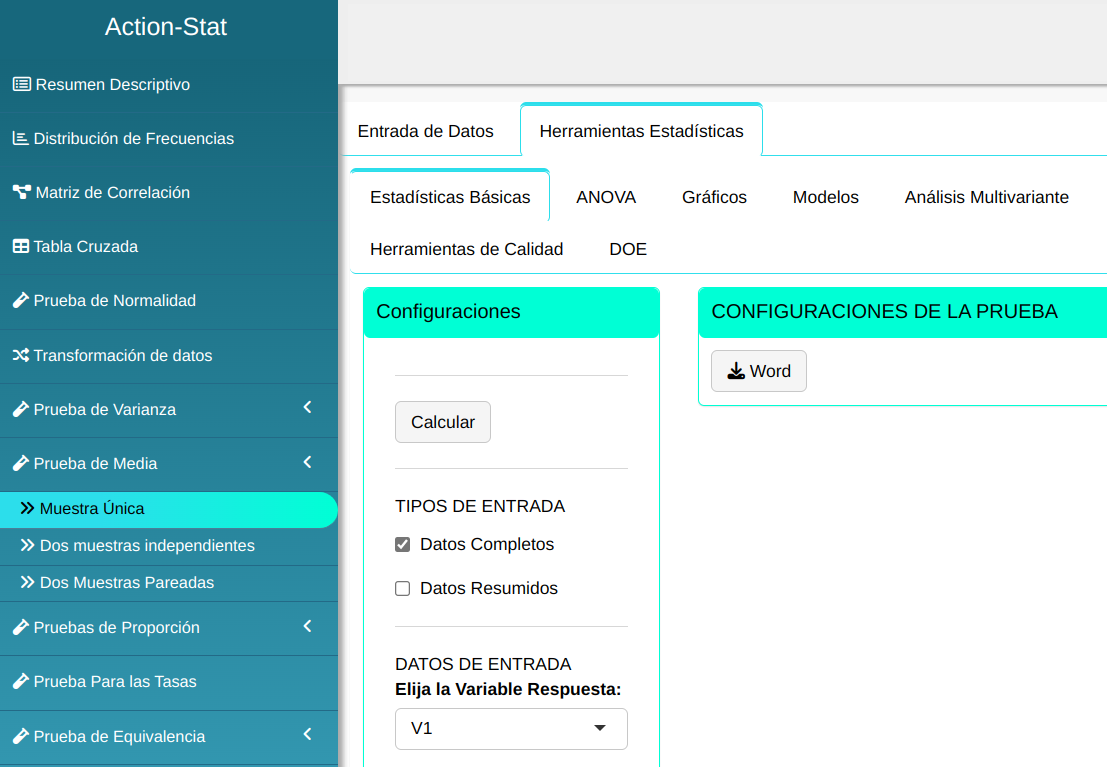Screen dimensions: 1107x767
Task: Select Dos muestras independientes in sidebar
Action: tap(147, 546)
